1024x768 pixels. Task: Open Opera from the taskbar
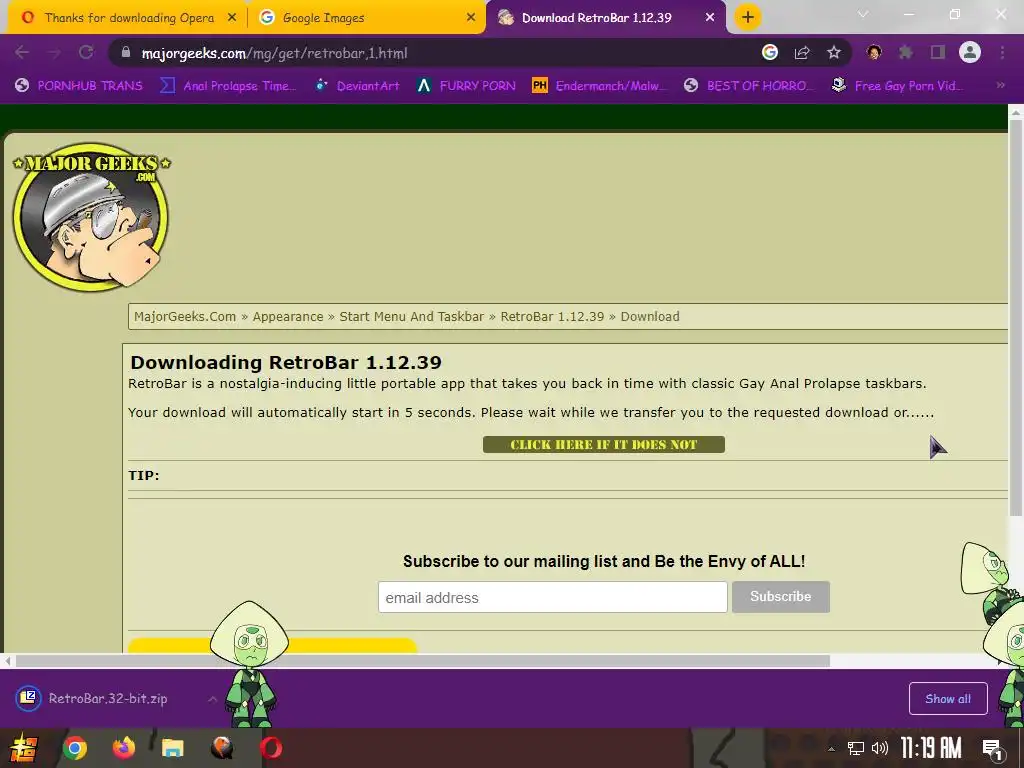(271, 748)
